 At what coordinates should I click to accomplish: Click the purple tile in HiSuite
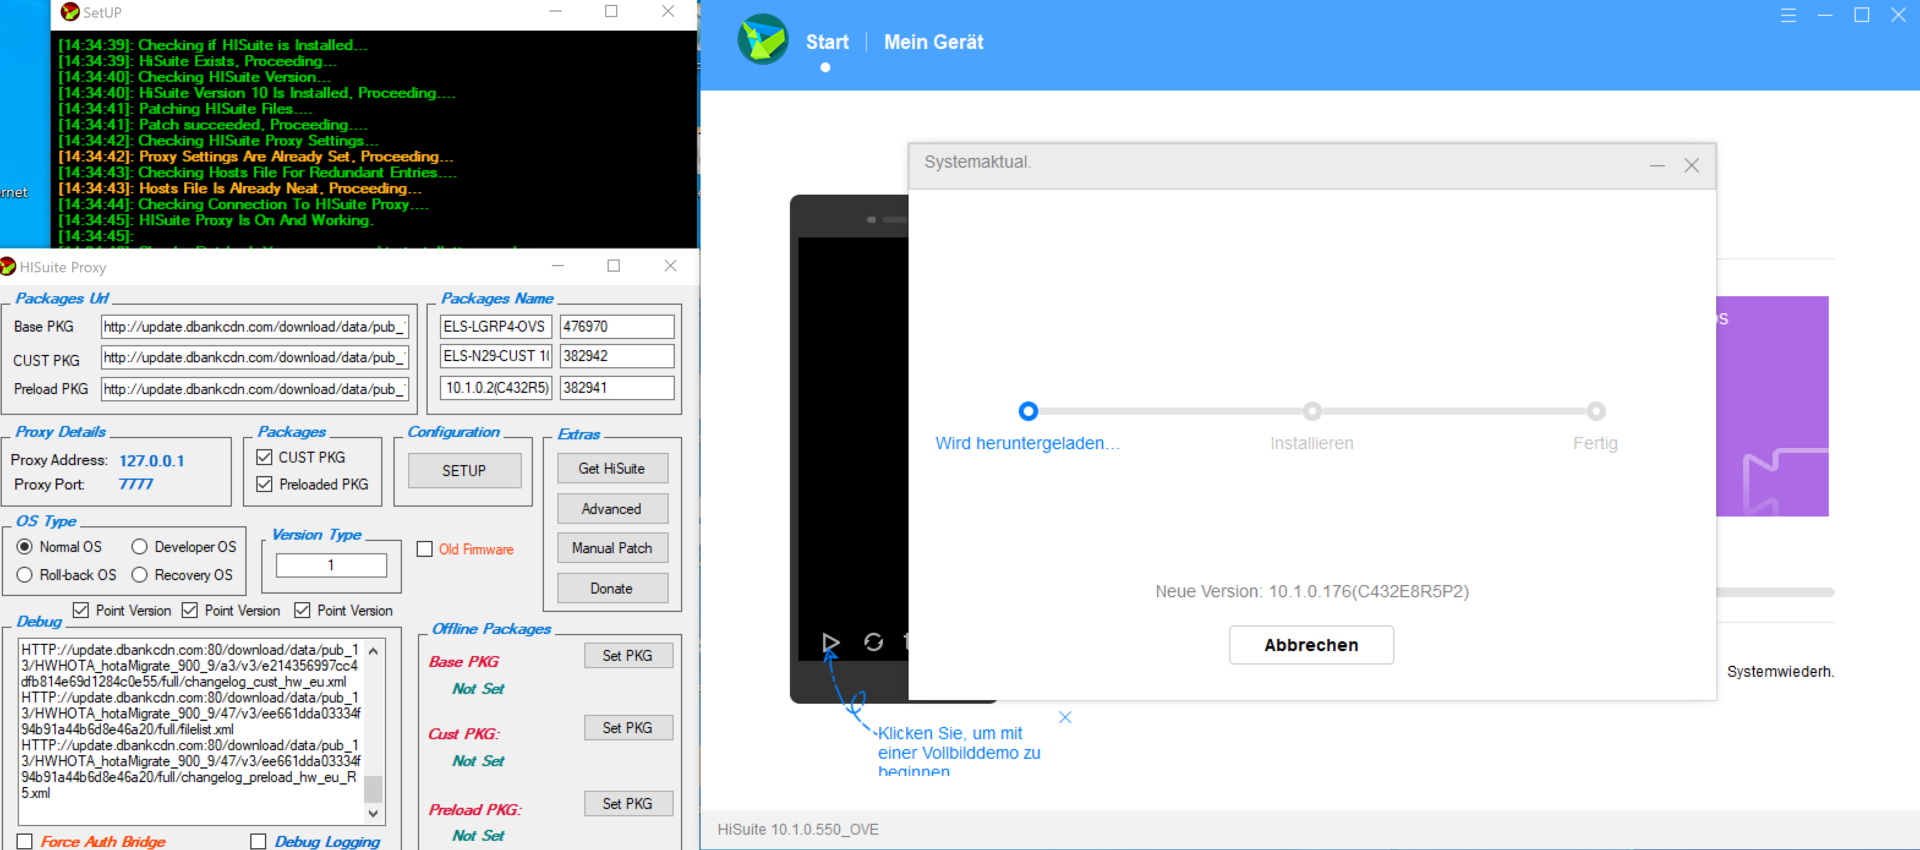pos(1772,406)
